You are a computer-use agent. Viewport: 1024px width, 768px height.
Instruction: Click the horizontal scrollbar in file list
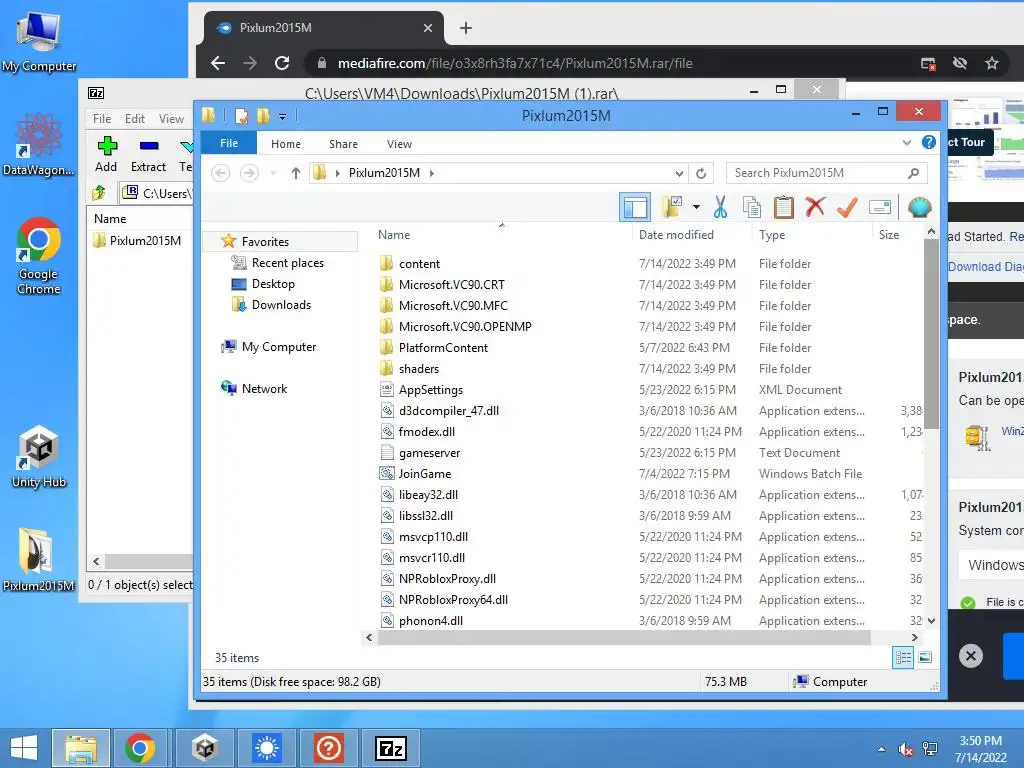(624, 637)
